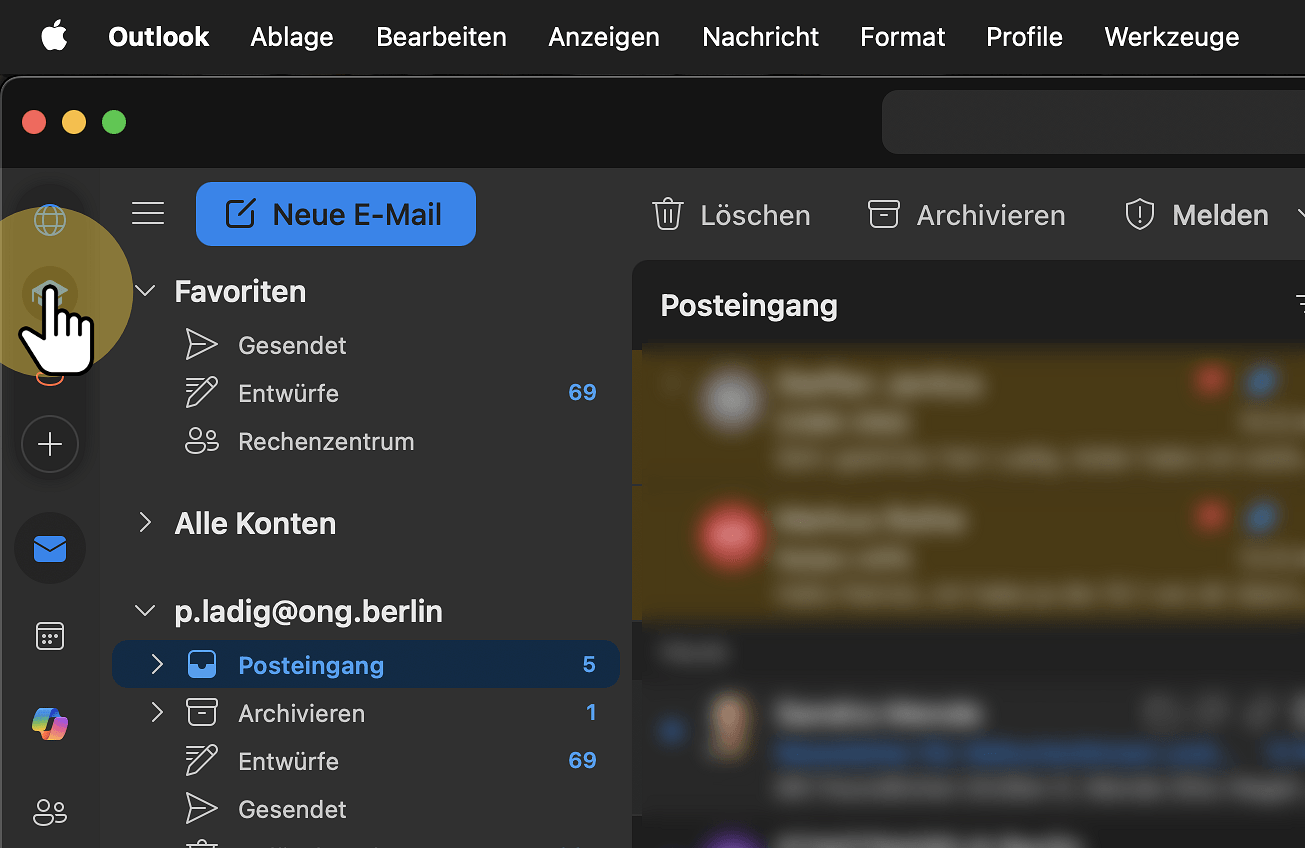Open the People contacts icon
This screenshot has height=848, width=1305.
(x=50, y=811)
